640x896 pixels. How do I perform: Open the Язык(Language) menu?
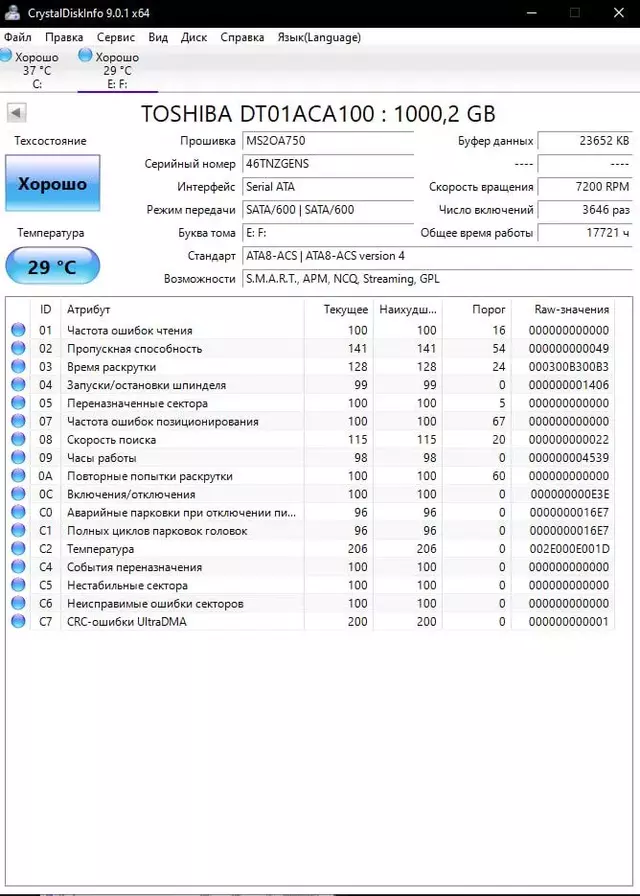(x=319, y=38)
